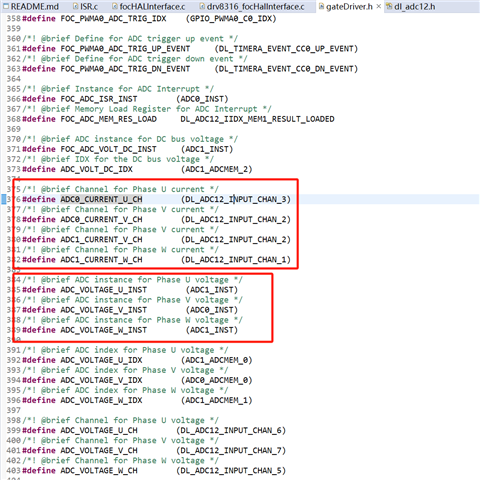Click the ADC_VOLTAGE_U_IDX macro name

[101, 360]
